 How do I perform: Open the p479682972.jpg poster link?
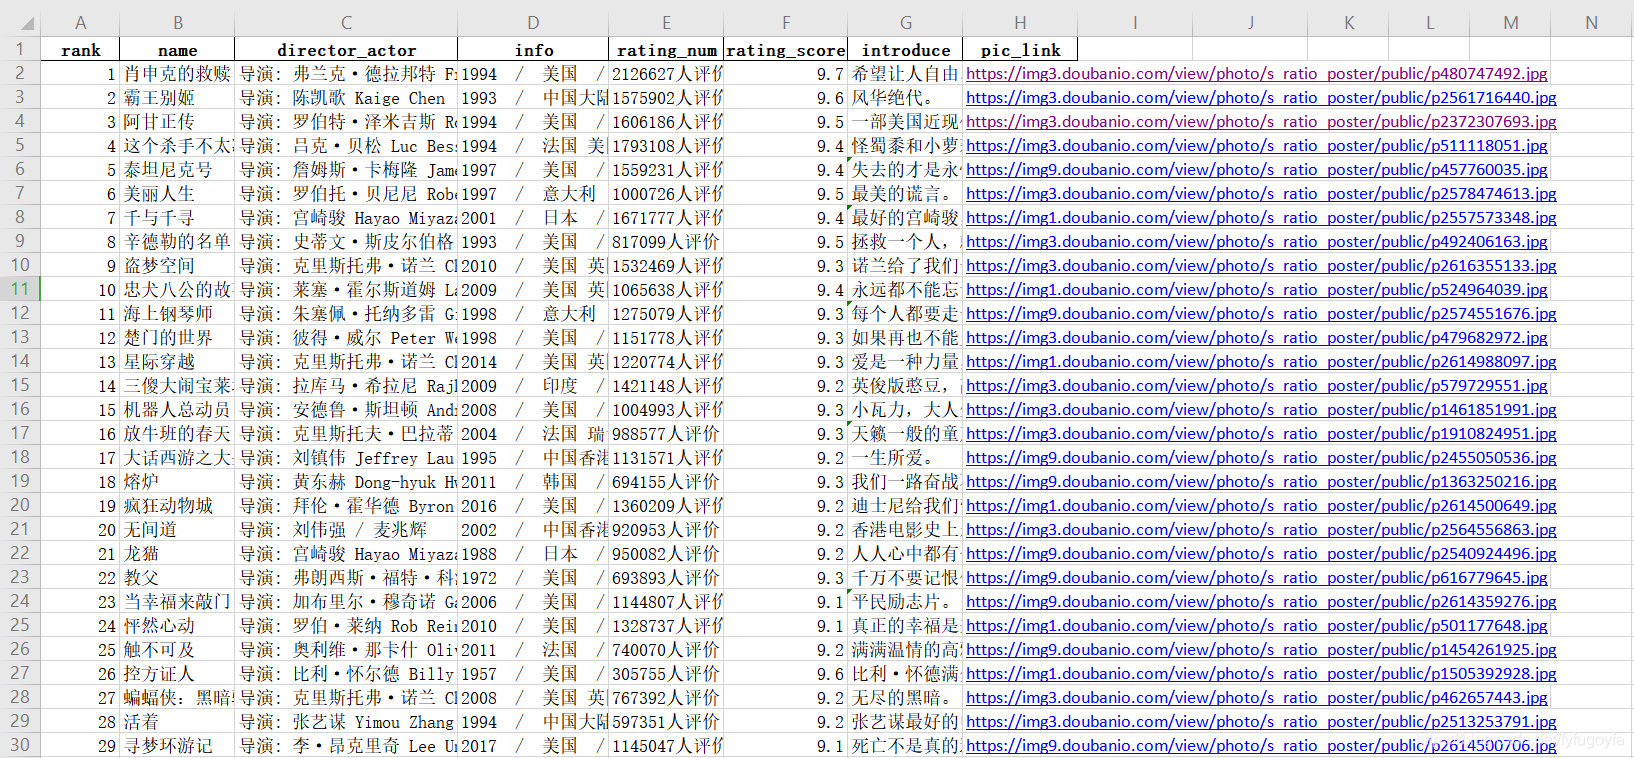coord(1256,338)
